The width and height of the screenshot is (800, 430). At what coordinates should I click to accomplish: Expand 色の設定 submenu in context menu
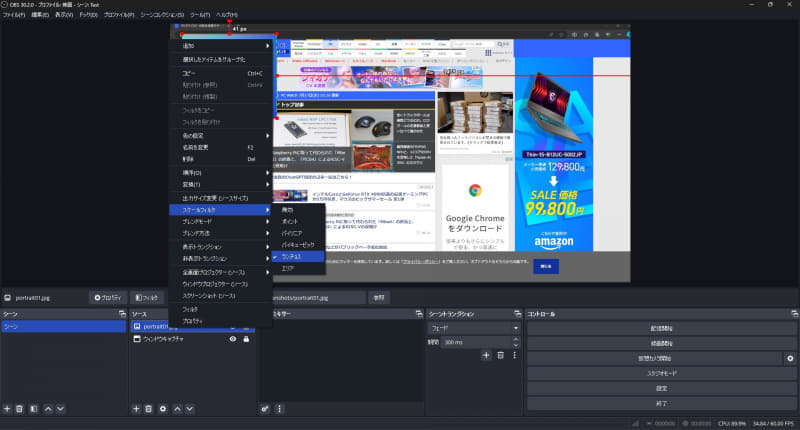click(221, 136)
